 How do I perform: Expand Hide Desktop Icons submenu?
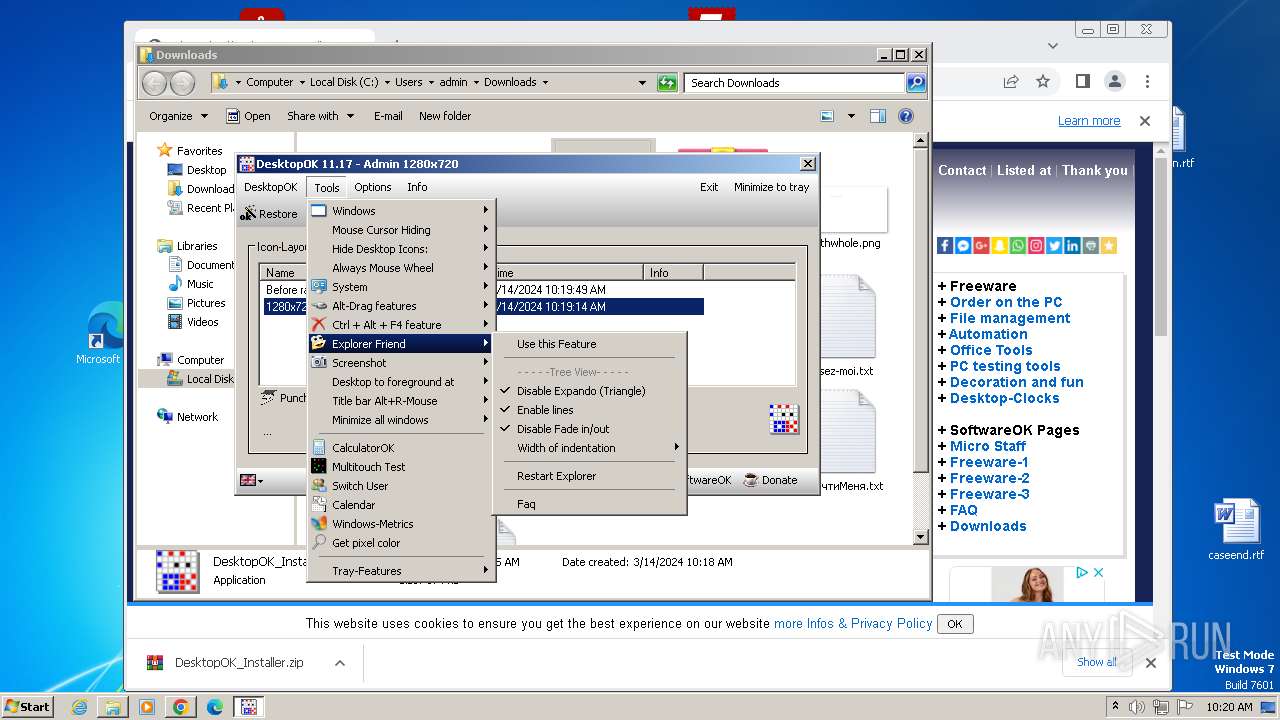[x=401, y=249]
